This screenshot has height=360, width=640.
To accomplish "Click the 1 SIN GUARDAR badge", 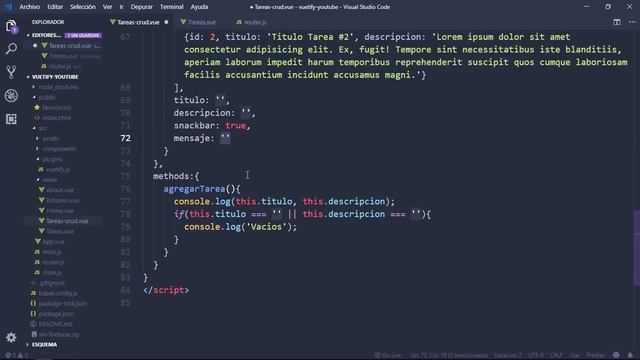I will pyautogui.click(x=83, y=36).
